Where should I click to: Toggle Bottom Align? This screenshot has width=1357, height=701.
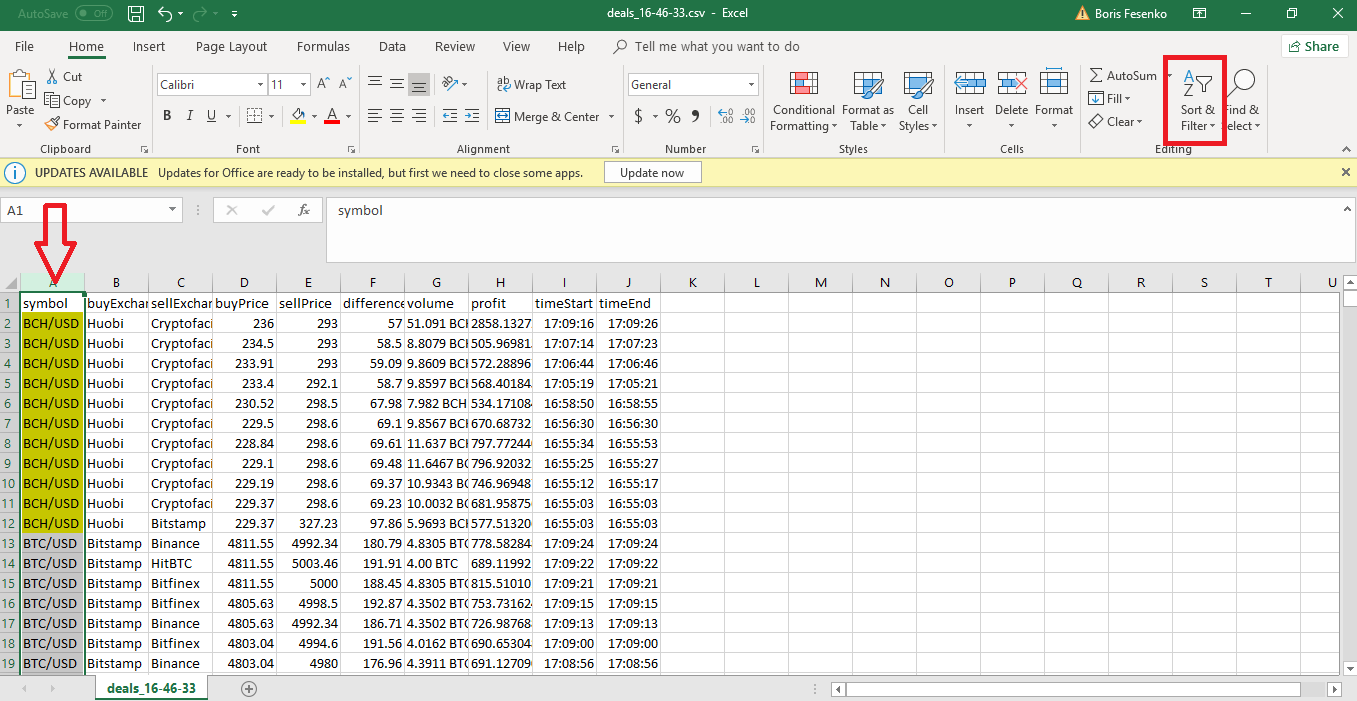click(x=420, y=84)
